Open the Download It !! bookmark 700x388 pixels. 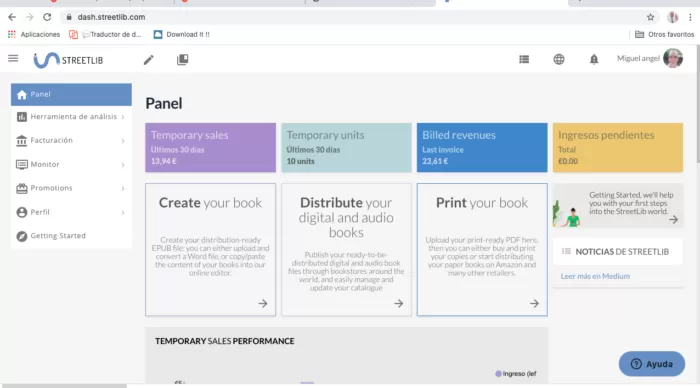click(181, 34)
